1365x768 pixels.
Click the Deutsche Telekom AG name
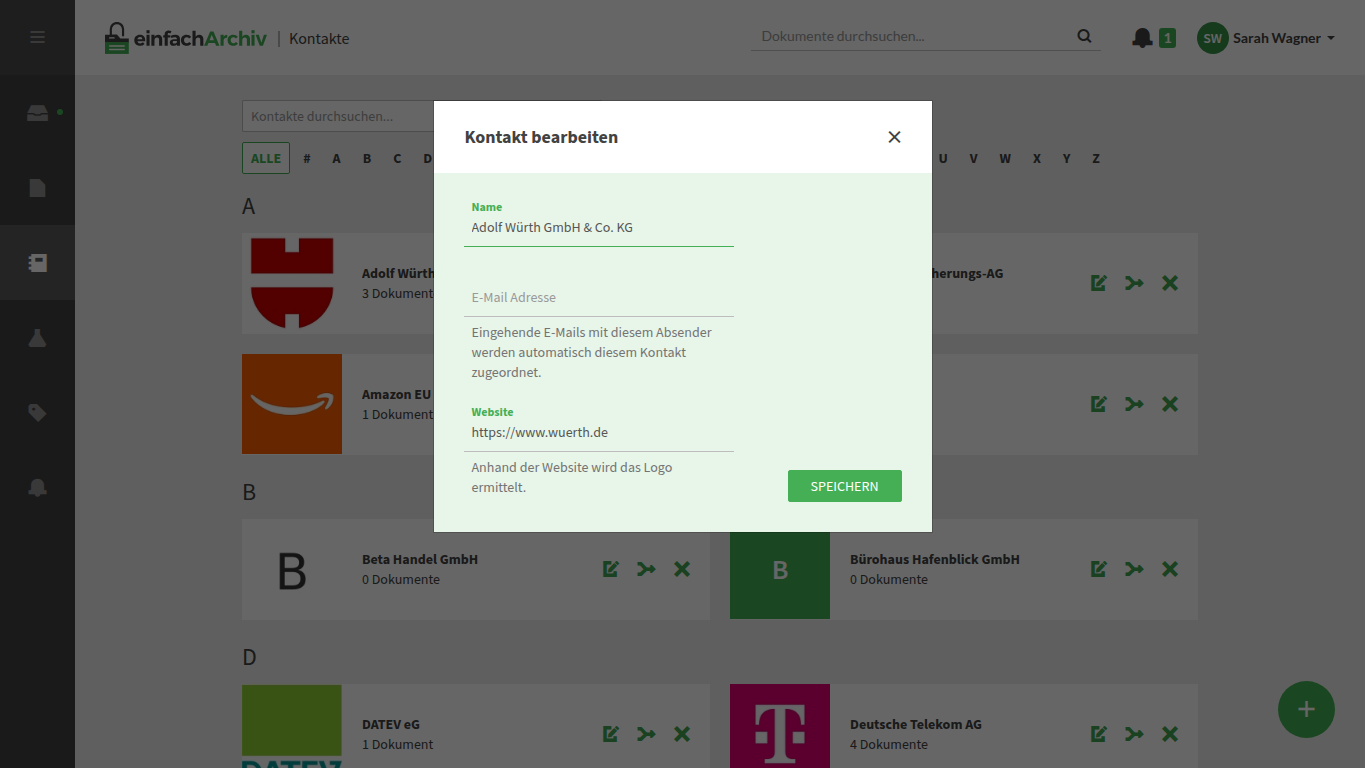click(x=916, y=724)
